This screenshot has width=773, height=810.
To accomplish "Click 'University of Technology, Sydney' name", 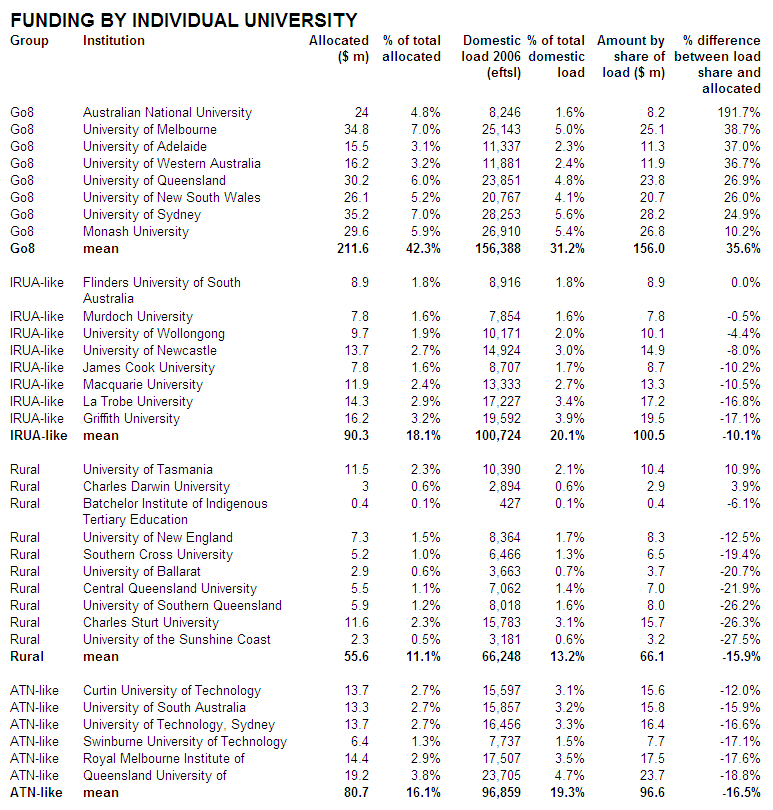I will point(179,725).
